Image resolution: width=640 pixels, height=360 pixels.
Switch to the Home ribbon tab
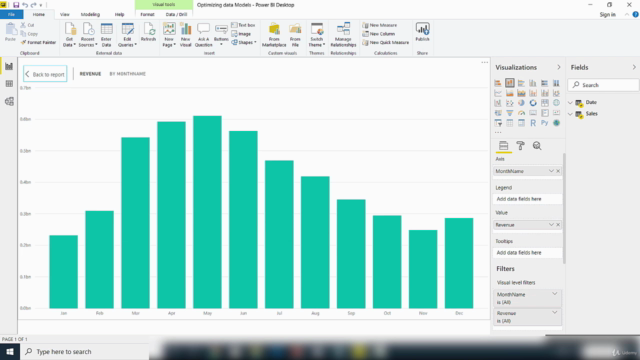point(39,14)
